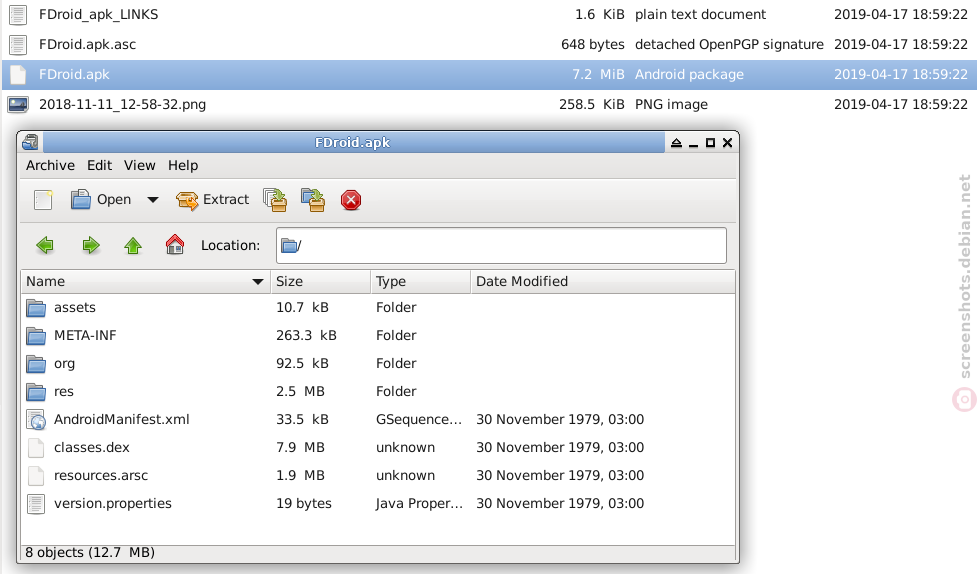Select the highlighted FDroid.apk row in the file manager
The width and height of the screenshot is (977, 574).
(488, 75)
